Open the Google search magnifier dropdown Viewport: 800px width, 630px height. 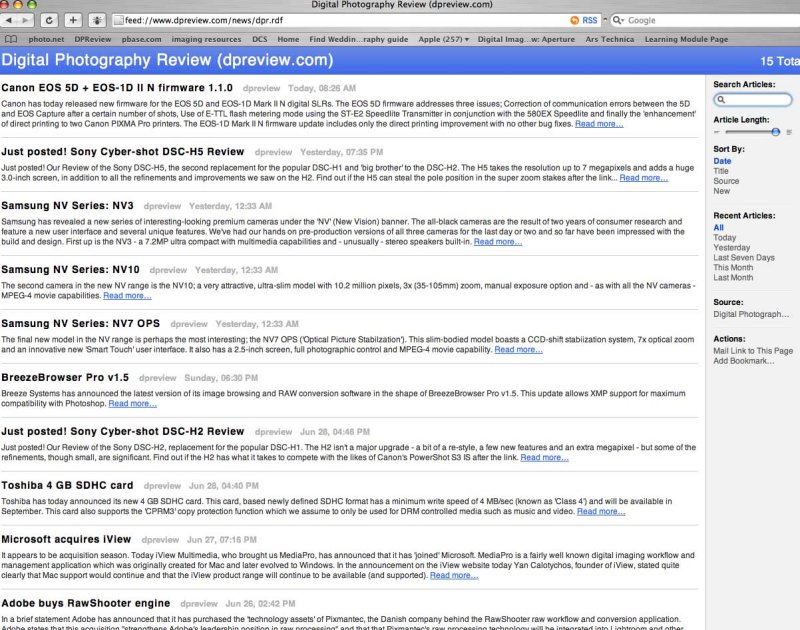(x=618, y=20)
